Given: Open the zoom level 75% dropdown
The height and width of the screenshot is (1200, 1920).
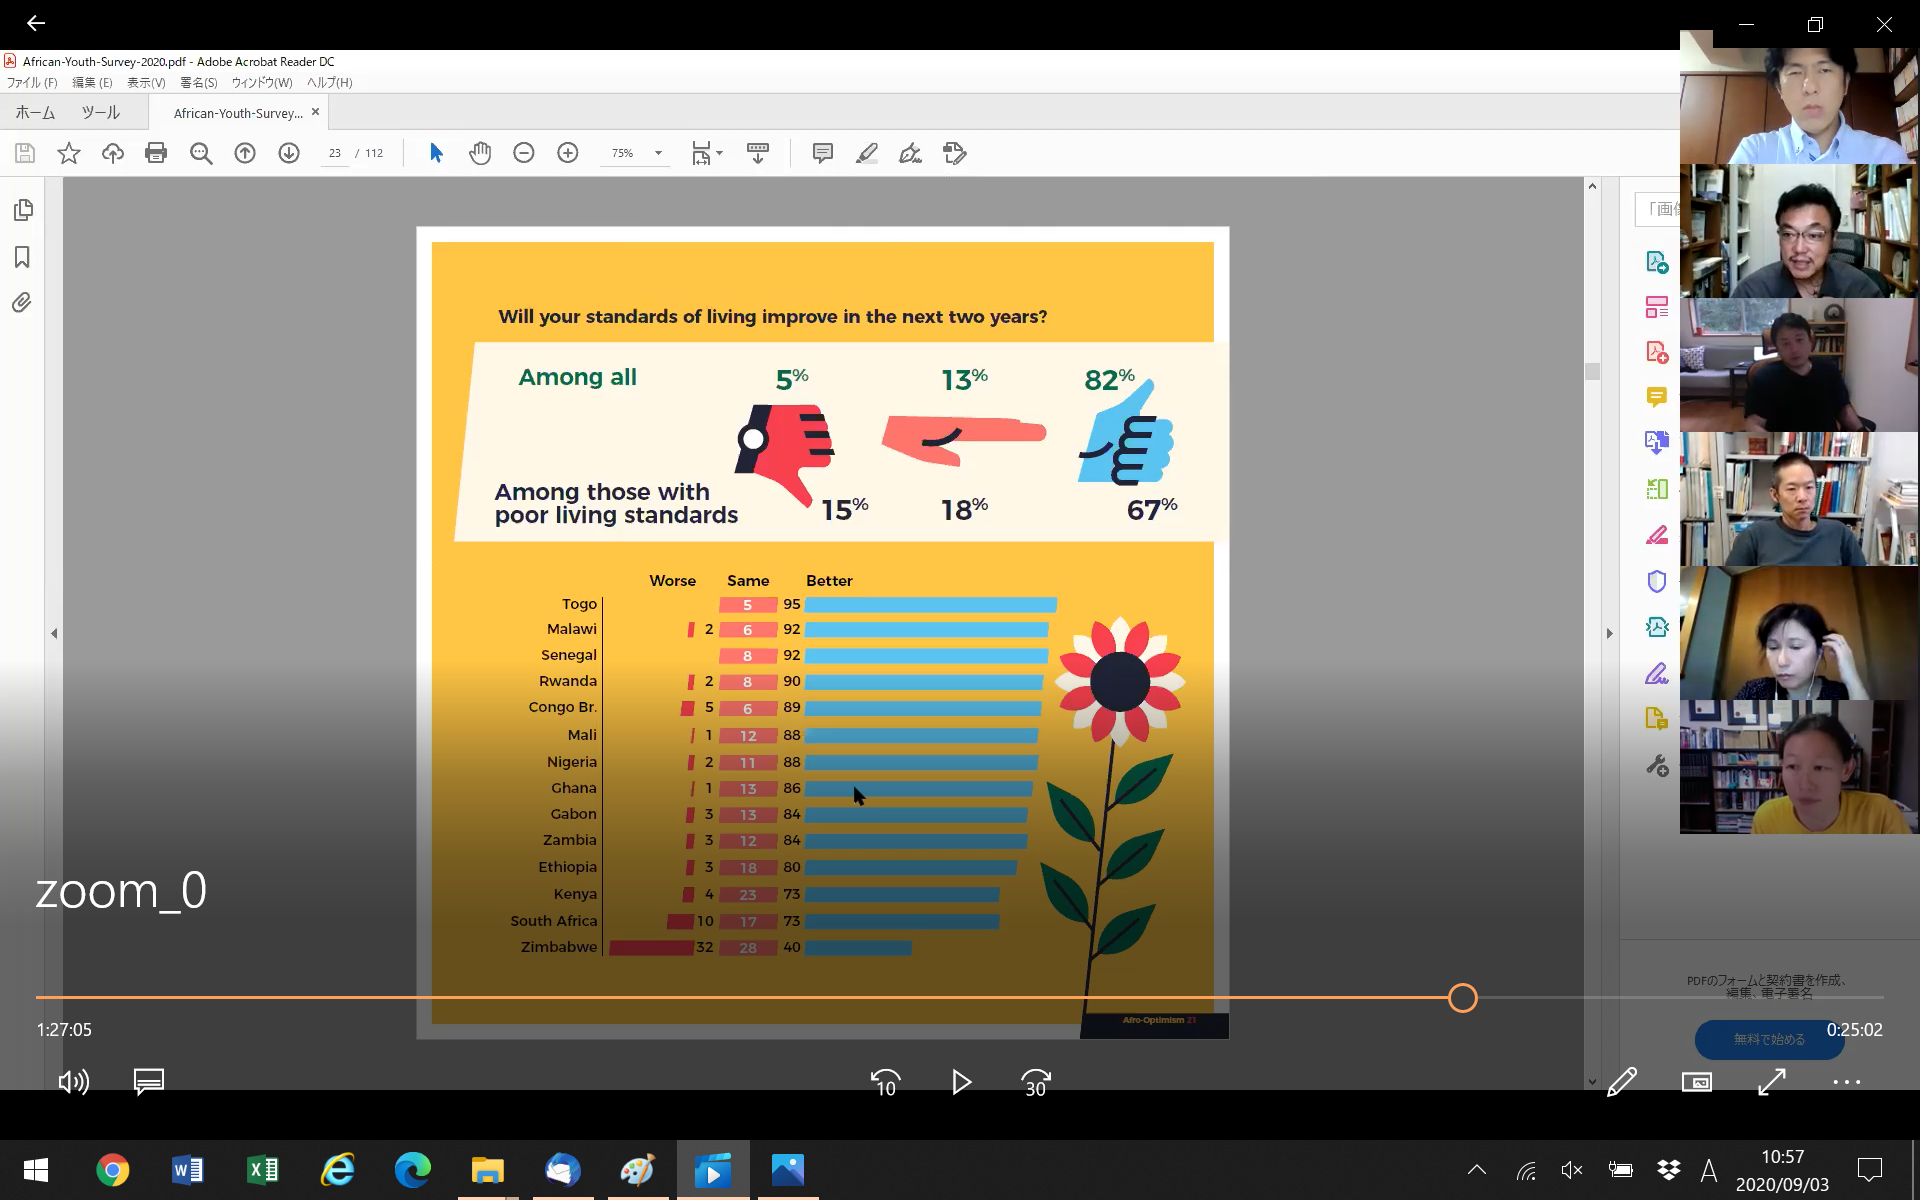Looking at the screenshot, I should click(x=658, y=153).
